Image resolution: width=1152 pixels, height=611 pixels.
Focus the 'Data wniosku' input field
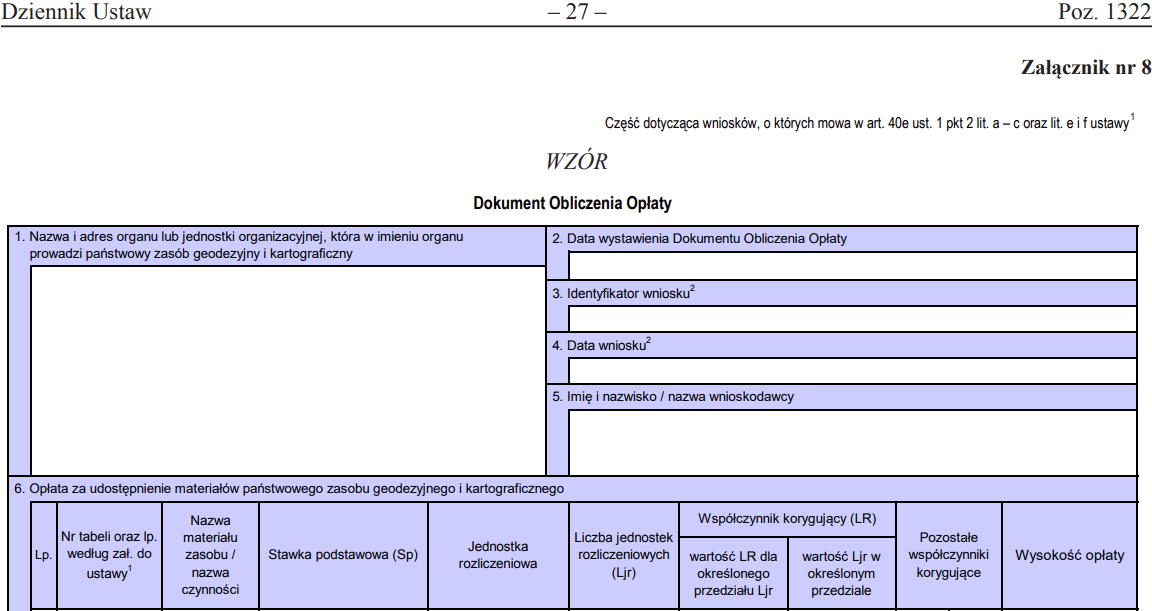pyautogui.click(x=852, y=371)
